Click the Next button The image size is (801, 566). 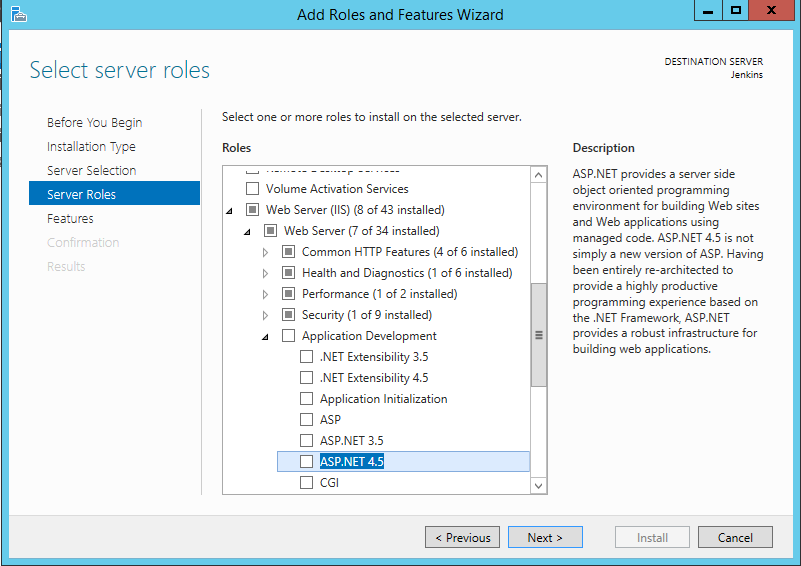tap(543, 538)
